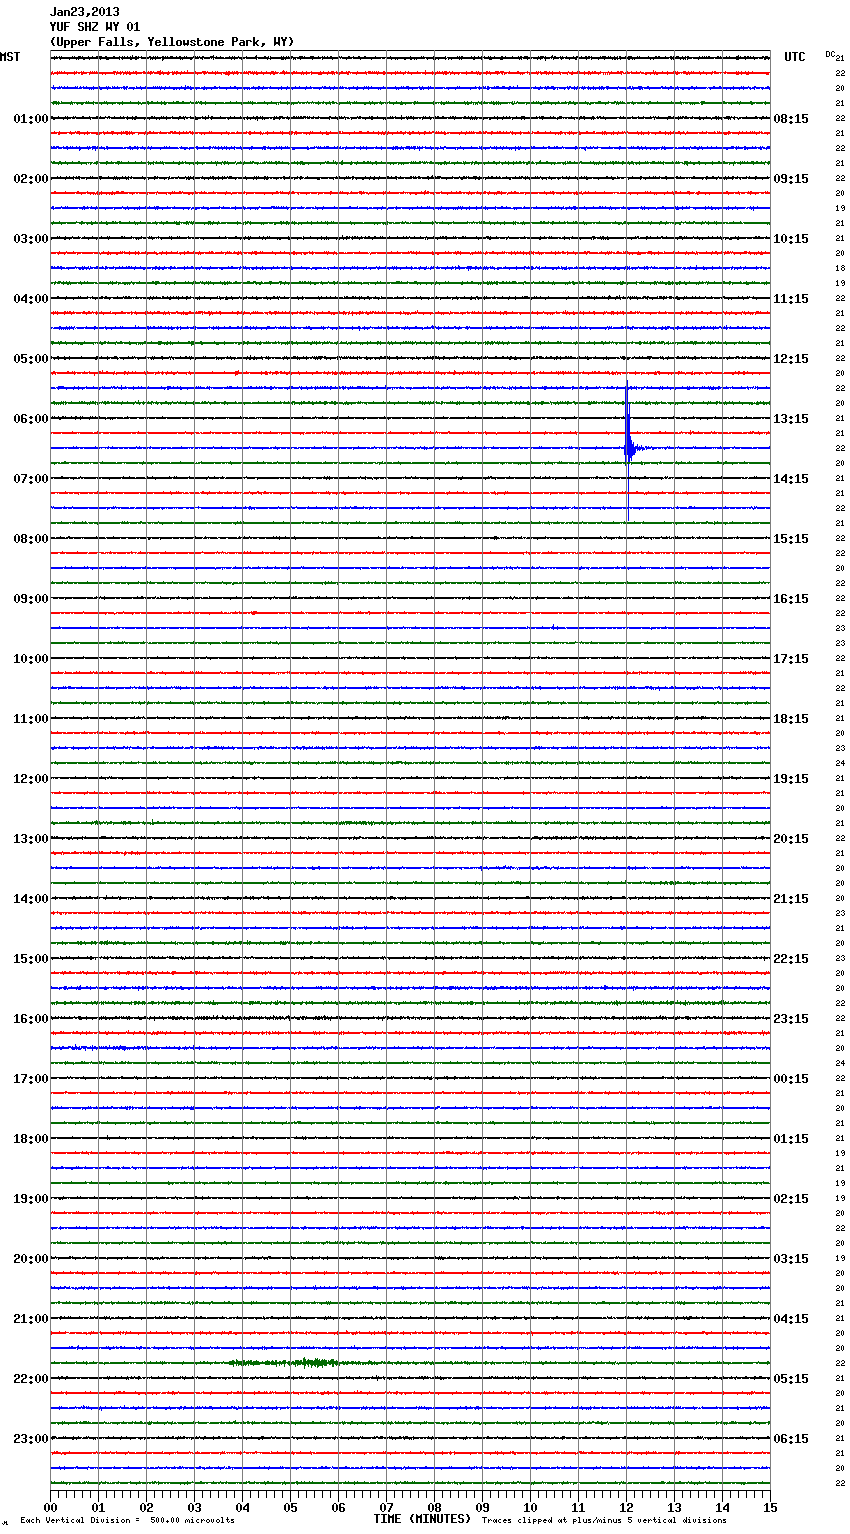Click the 08:15 UTC time label

click(791, 119)
